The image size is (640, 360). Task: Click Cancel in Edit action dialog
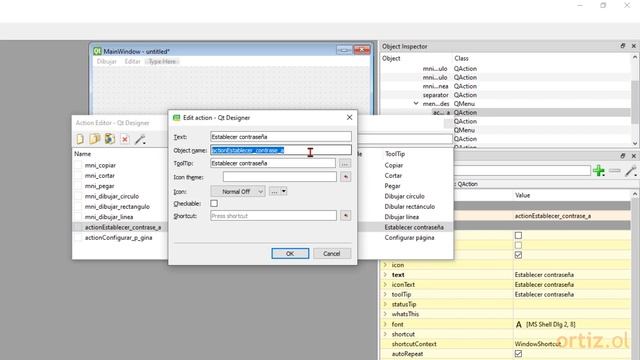coord(332,253)
